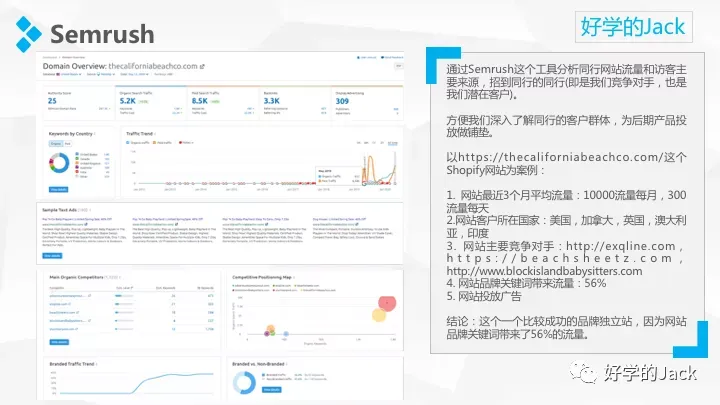Toggle the Organic traffic checkbox in Traffic Trend
This screenshot has width=720, height=405.
[x=128, y=143]
